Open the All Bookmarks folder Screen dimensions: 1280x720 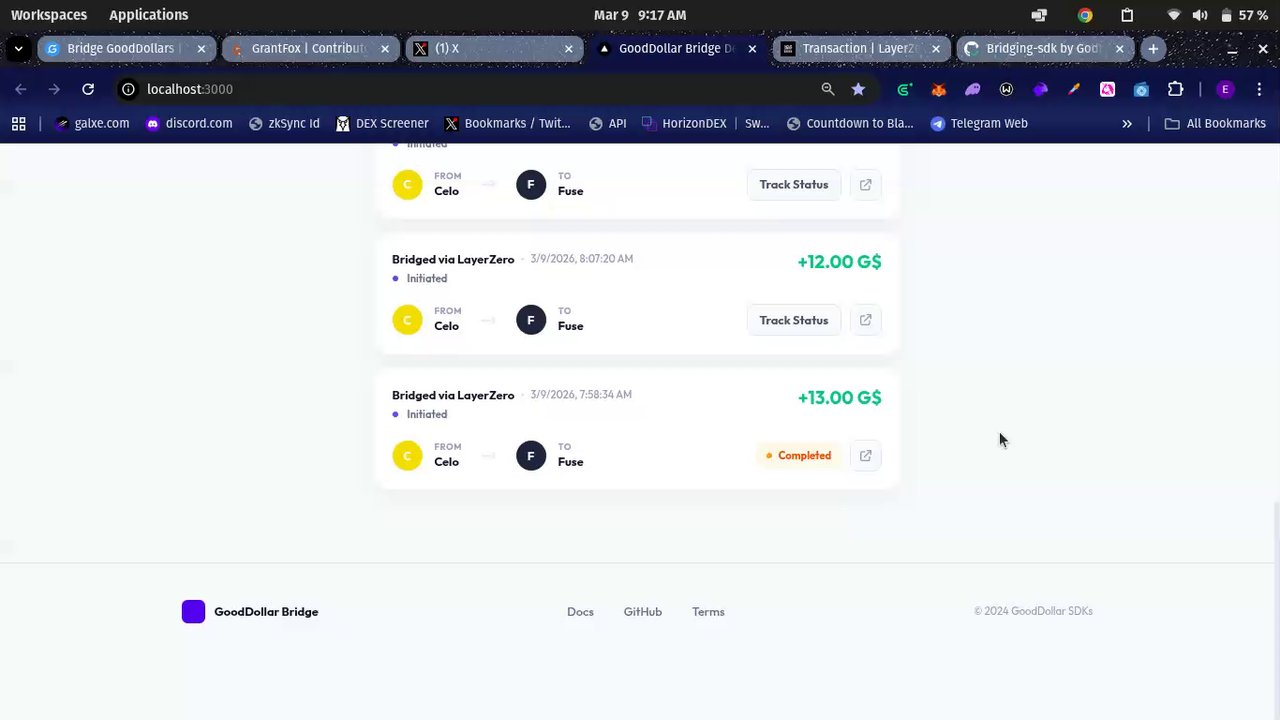(1215, 124)
